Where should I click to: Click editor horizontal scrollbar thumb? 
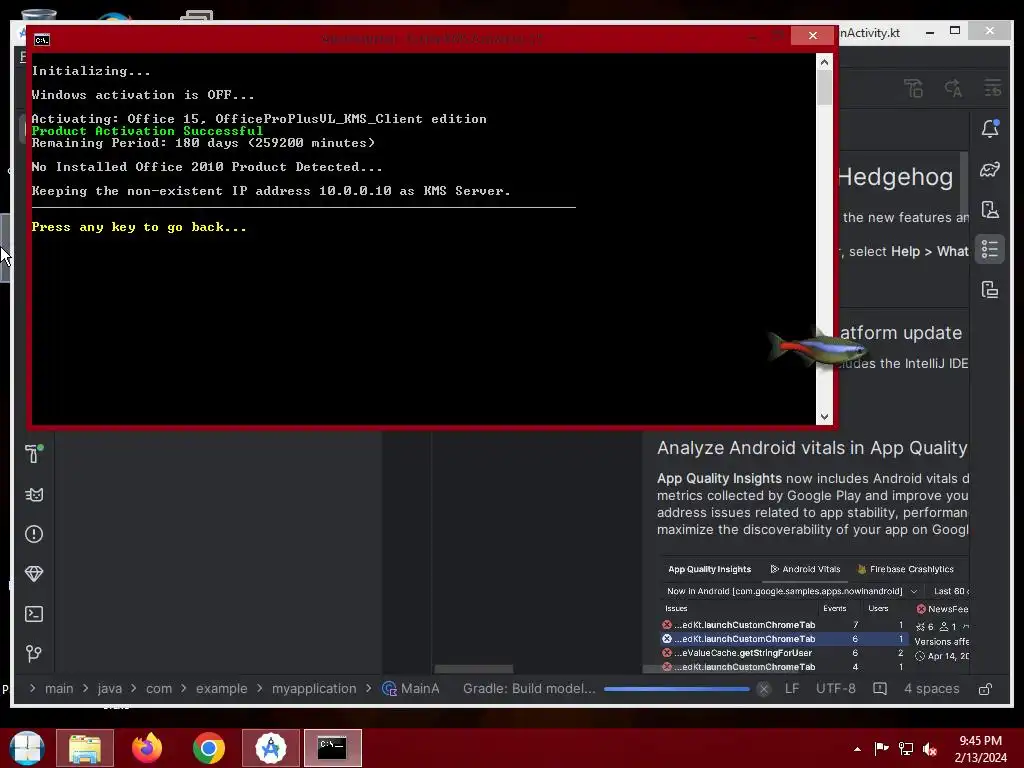pos(474,669)
